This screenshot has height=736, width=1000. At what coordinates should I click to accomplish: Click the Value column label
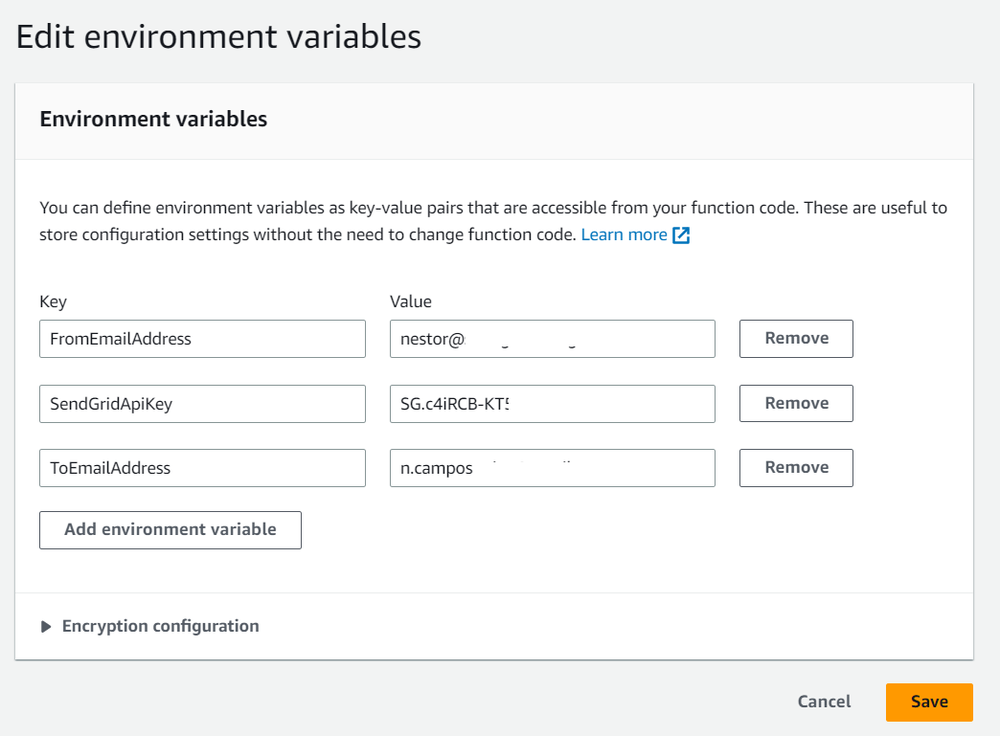coord(411,301)
